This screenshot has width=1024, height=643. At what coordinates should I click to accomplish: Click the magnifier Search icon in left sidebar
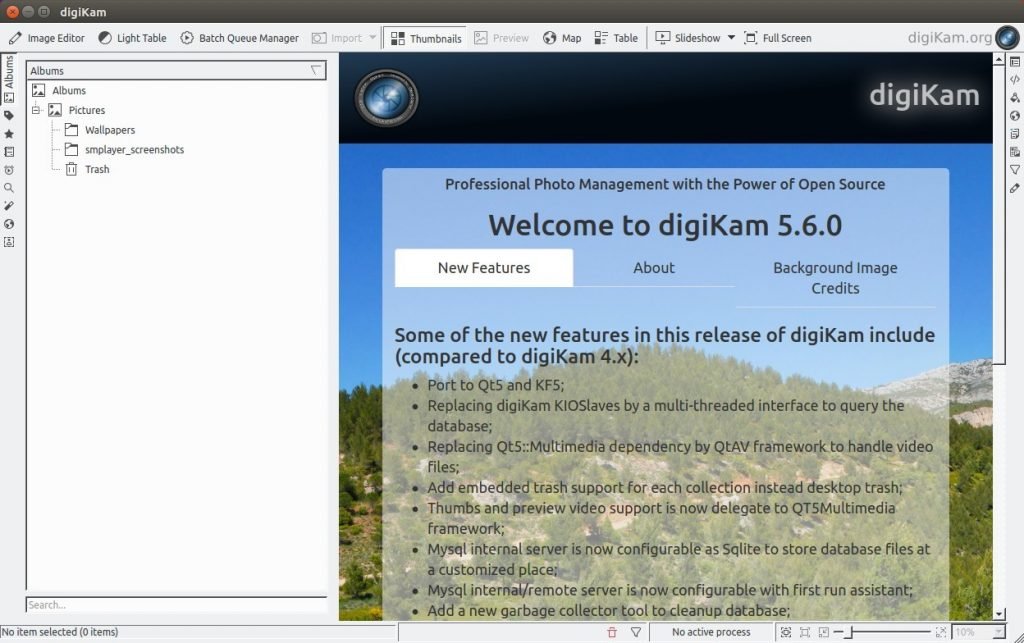(x=9, y=188)
